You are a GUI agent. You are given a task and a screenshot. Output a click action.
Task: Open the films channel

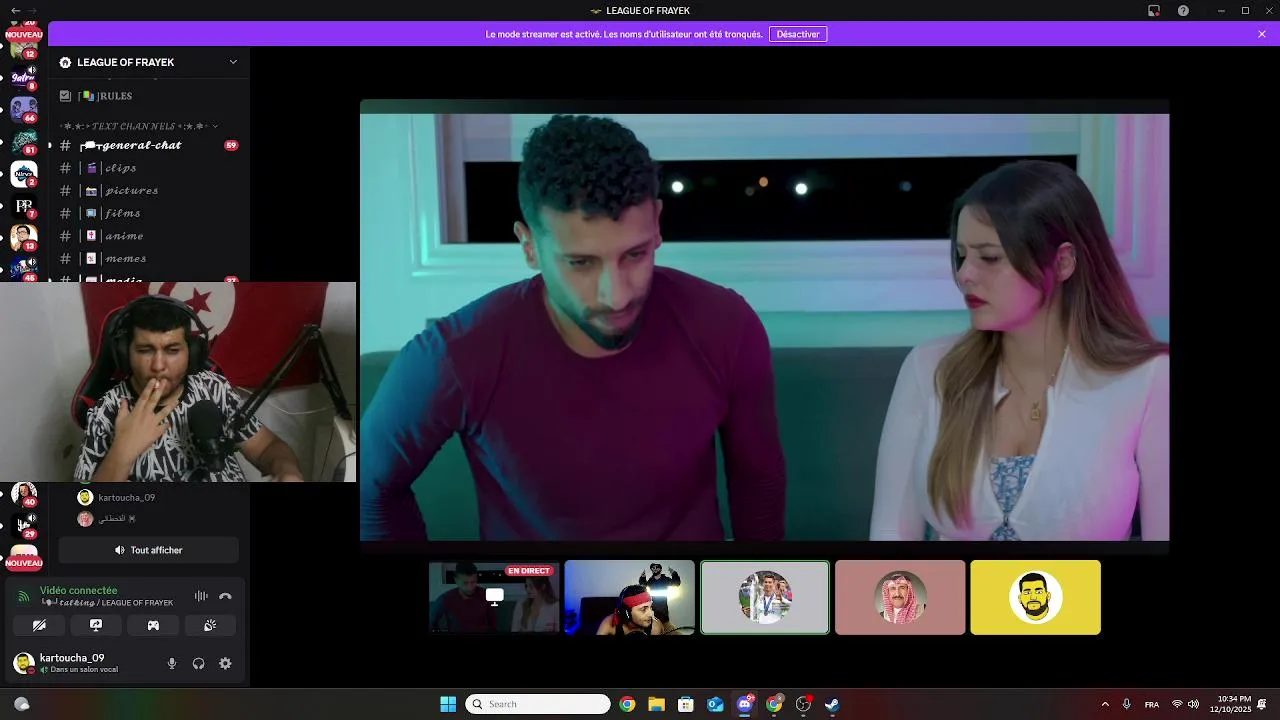coord(148,213)
